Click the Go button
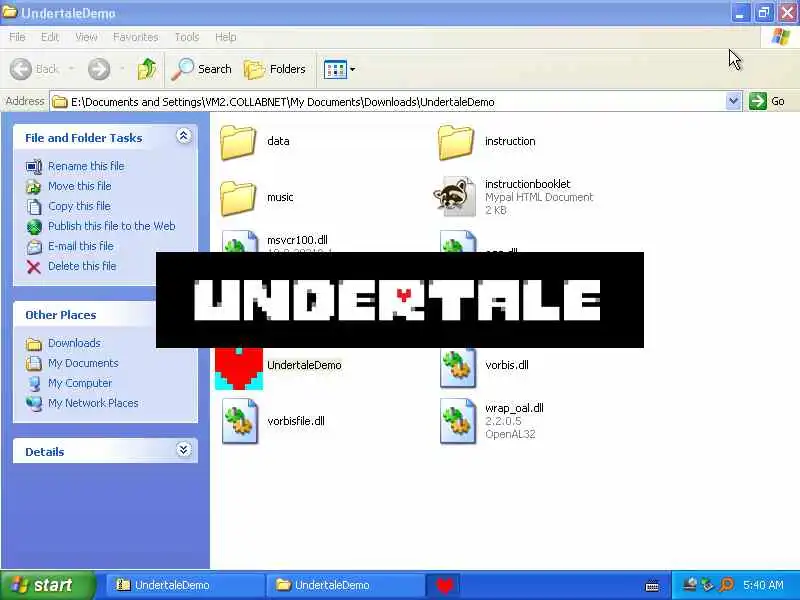Viewport: 800px width, 600px height. point(767,101)
